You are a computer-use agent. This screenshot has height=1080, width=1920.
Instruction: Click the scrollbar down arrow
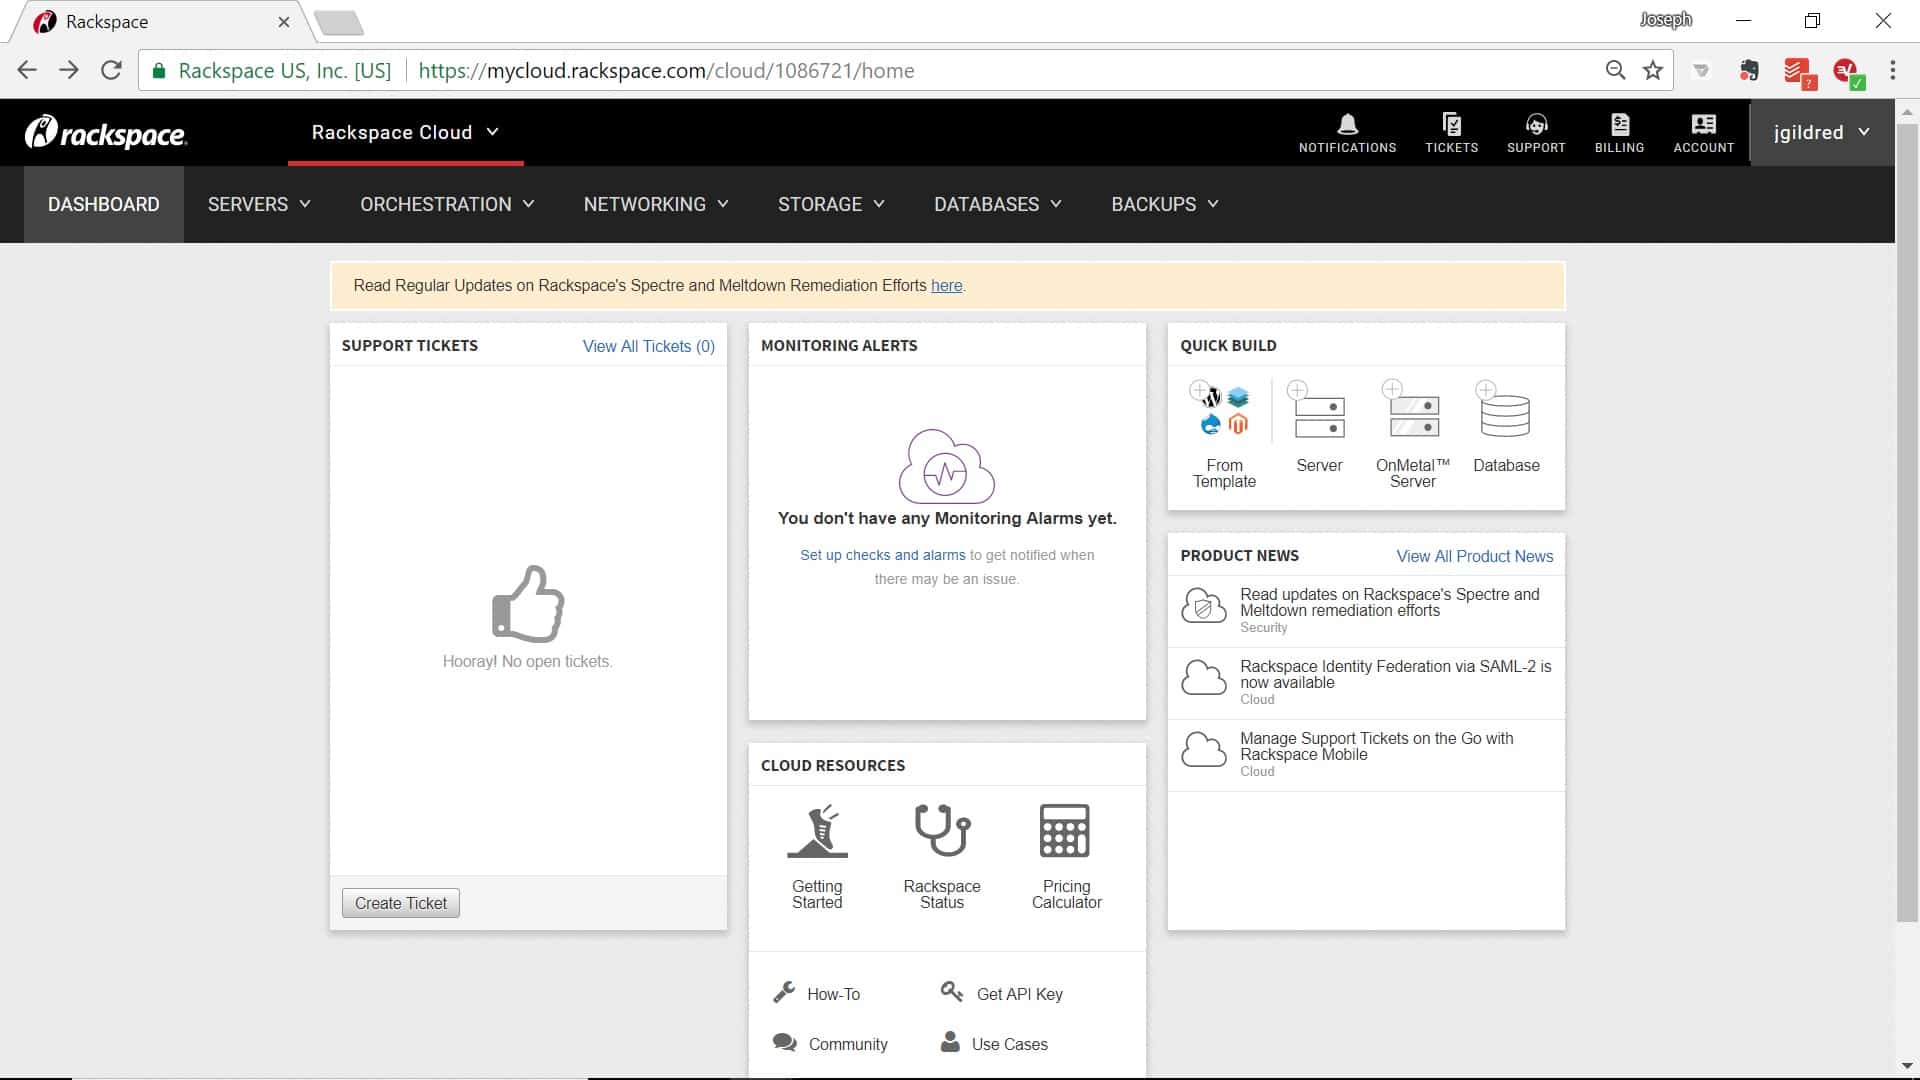tap(1907, 1066)
